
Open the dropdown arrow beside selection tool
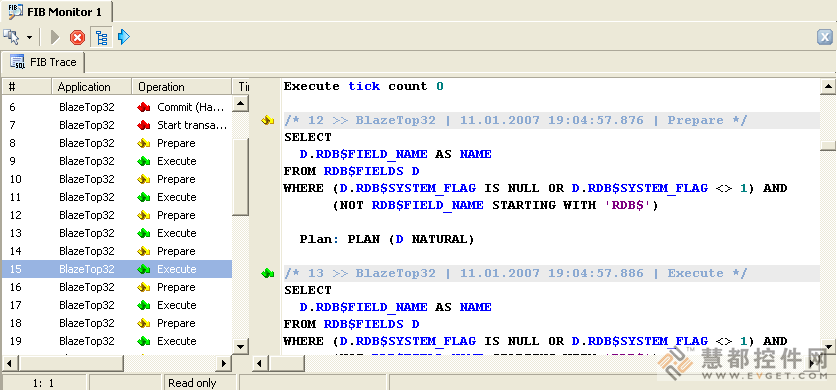coord(29,37)
